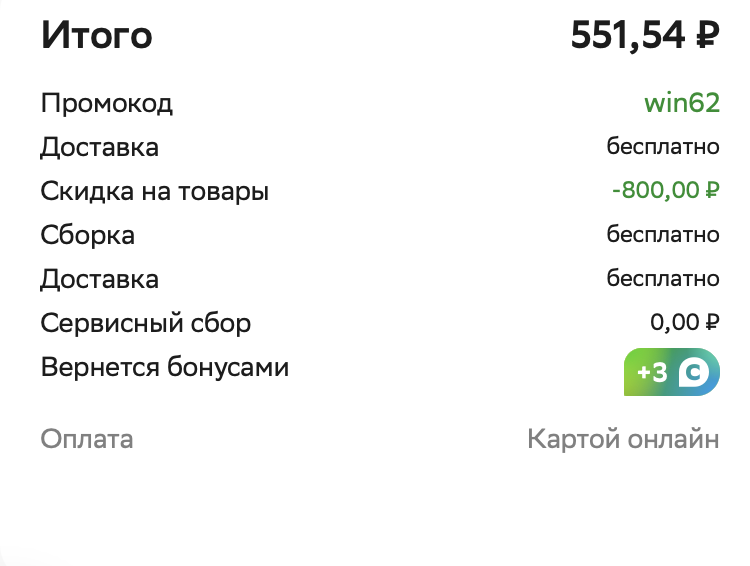750x566 pixels.
Task: Click the Вернется бонусами label
Action: pyautogui.click(x=164, y=367)
